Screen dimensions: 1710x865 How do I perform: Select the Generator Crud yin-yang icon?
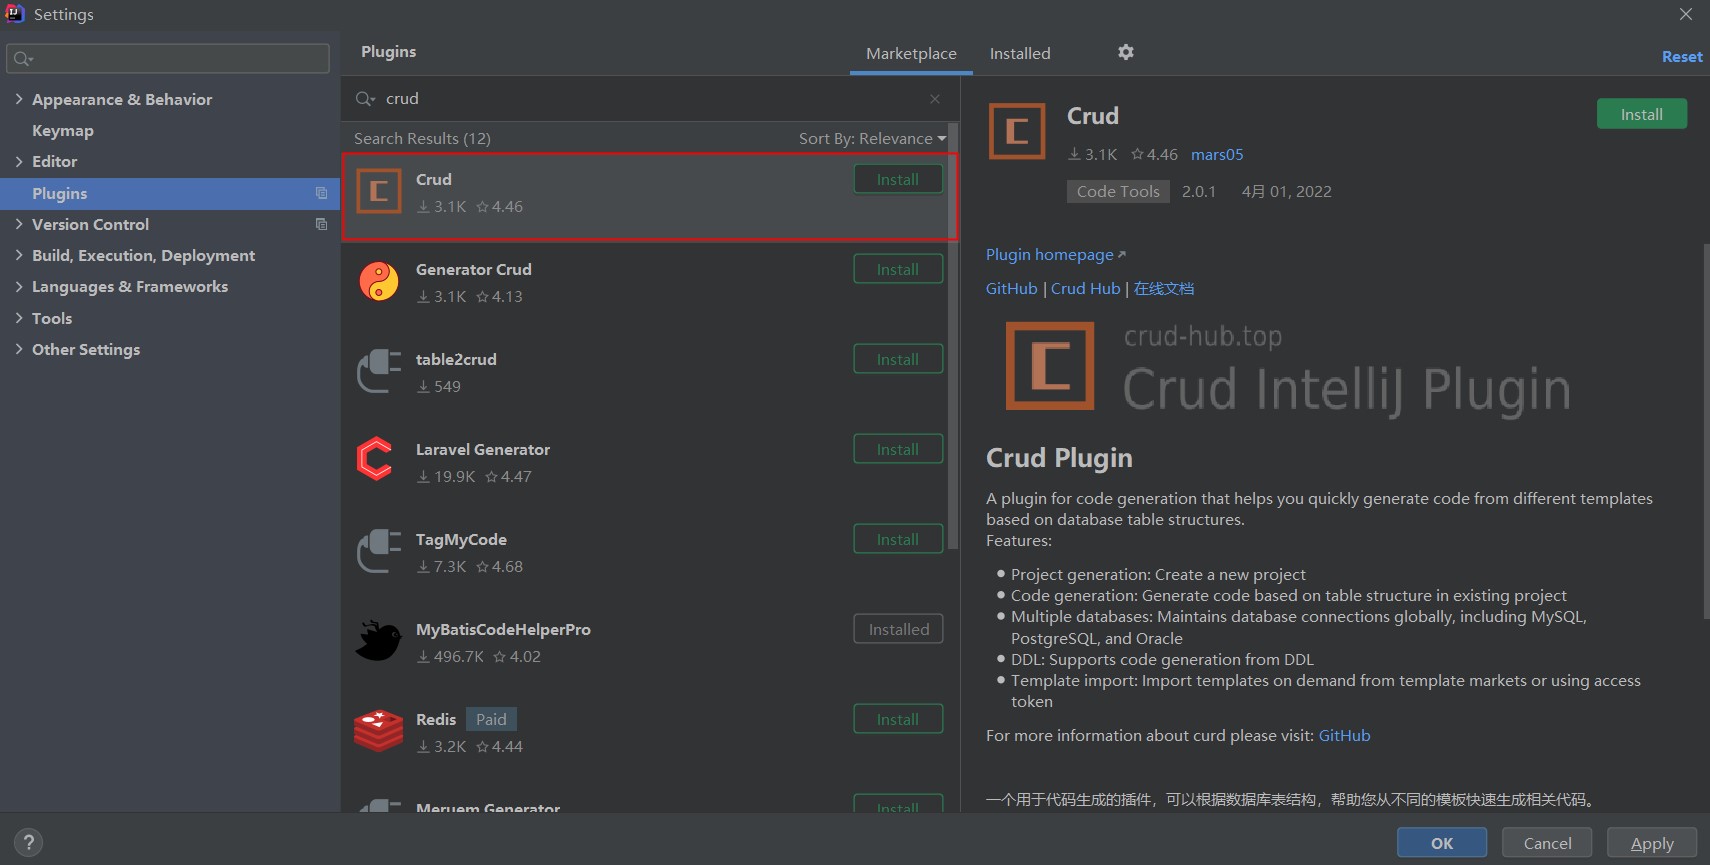coord(379,282)
